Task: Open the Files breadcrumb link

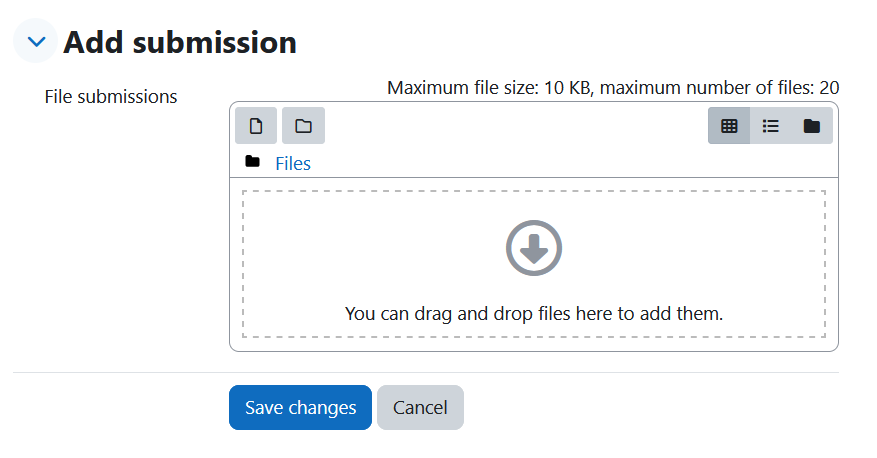Action: pyautogui.click(x=293, y=163)
